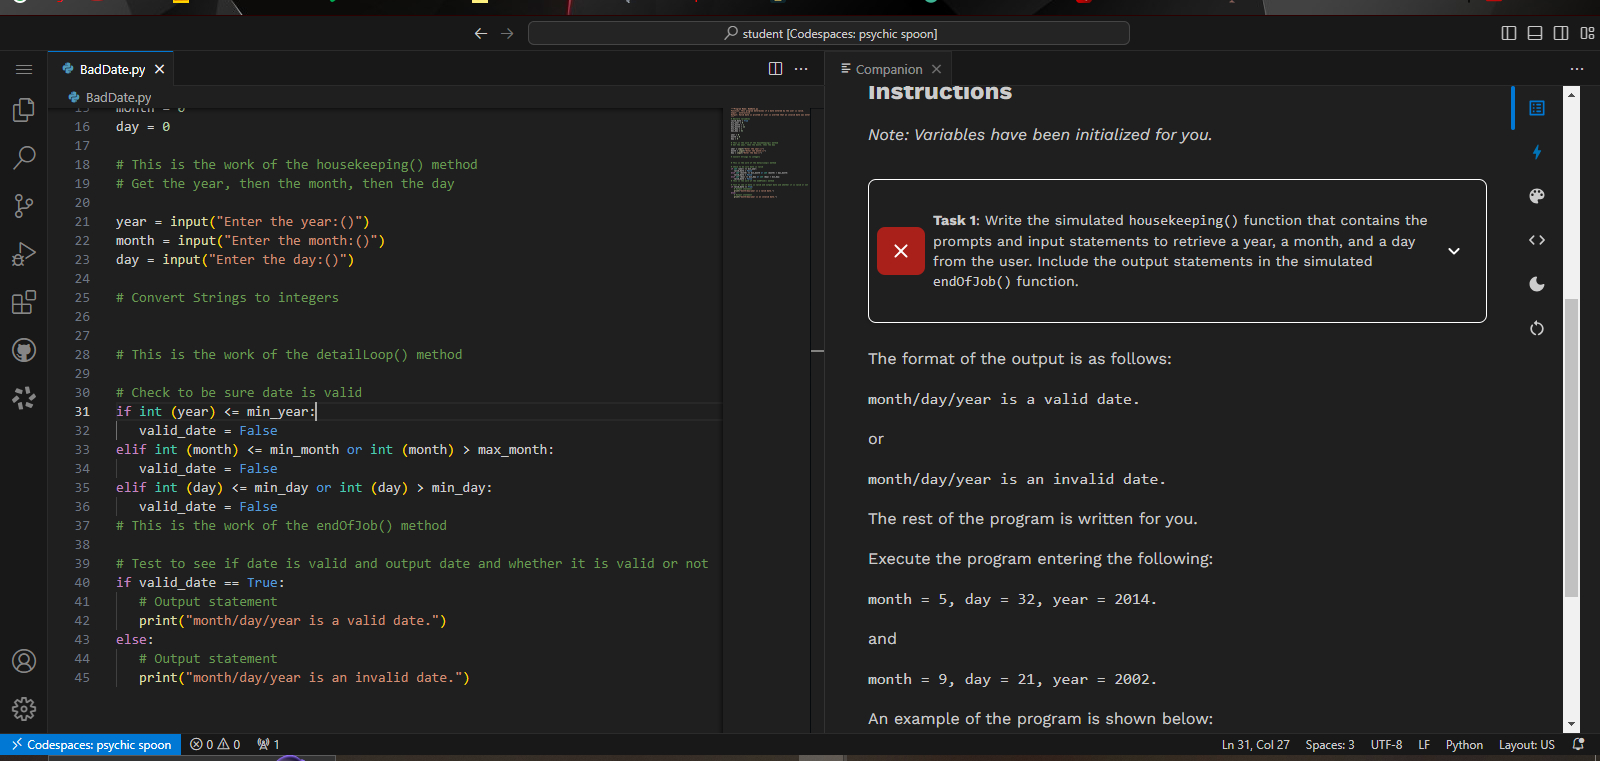Toggle the bottom panel layout button
The height and width of the screenshot is (761, 1600).
pos(1535,34)
